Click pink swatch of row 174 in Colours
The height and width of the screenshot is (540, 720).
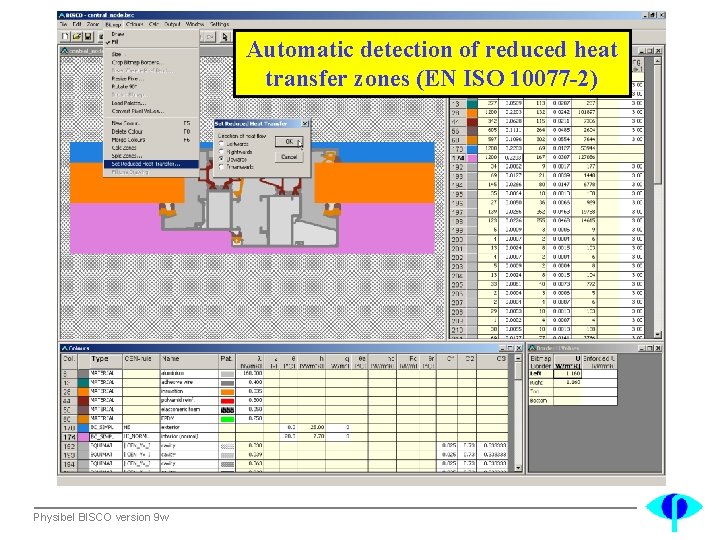[x=83, y=437]
